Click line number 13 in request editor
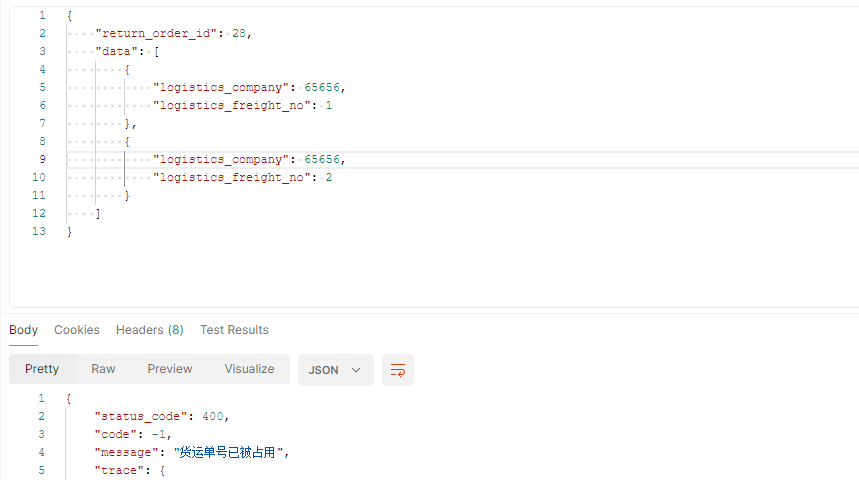 tap(39, 231)
